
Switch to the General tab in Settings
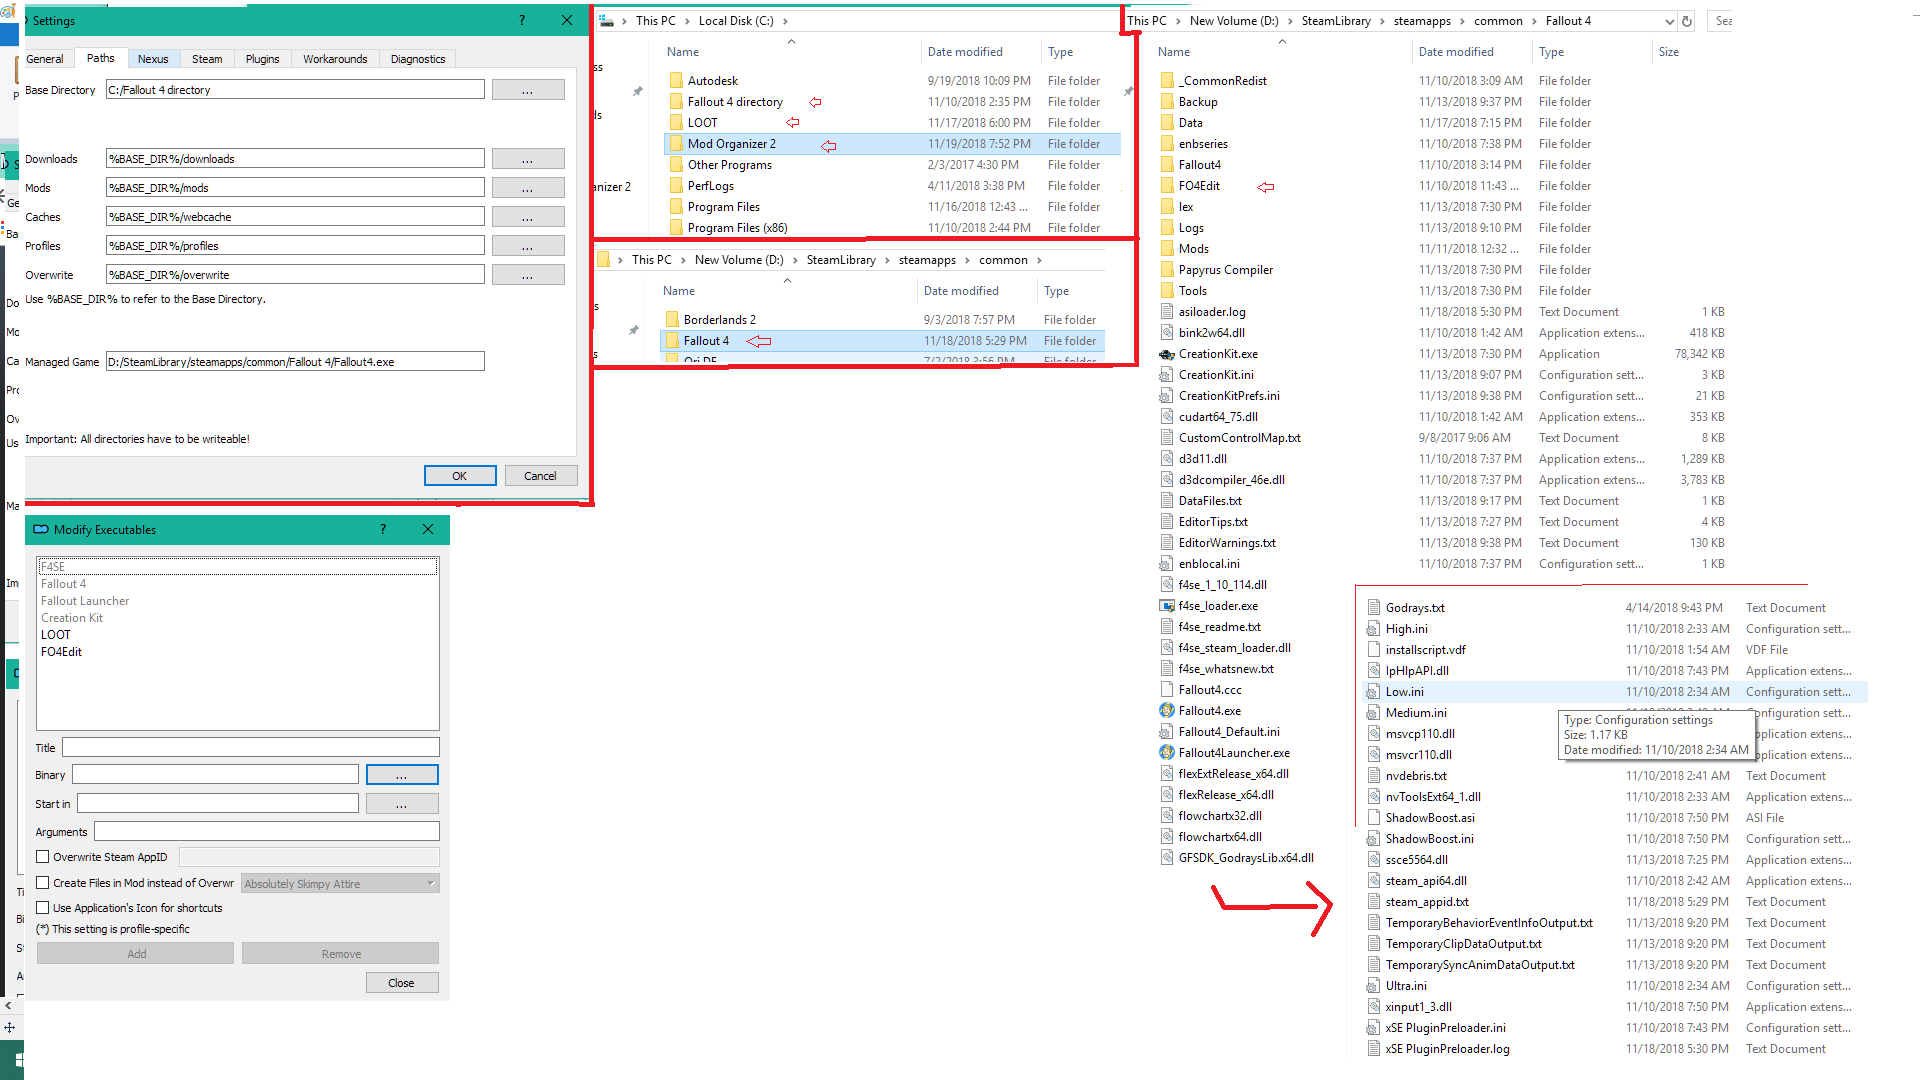pyautogui.click(x=45, y=59)
